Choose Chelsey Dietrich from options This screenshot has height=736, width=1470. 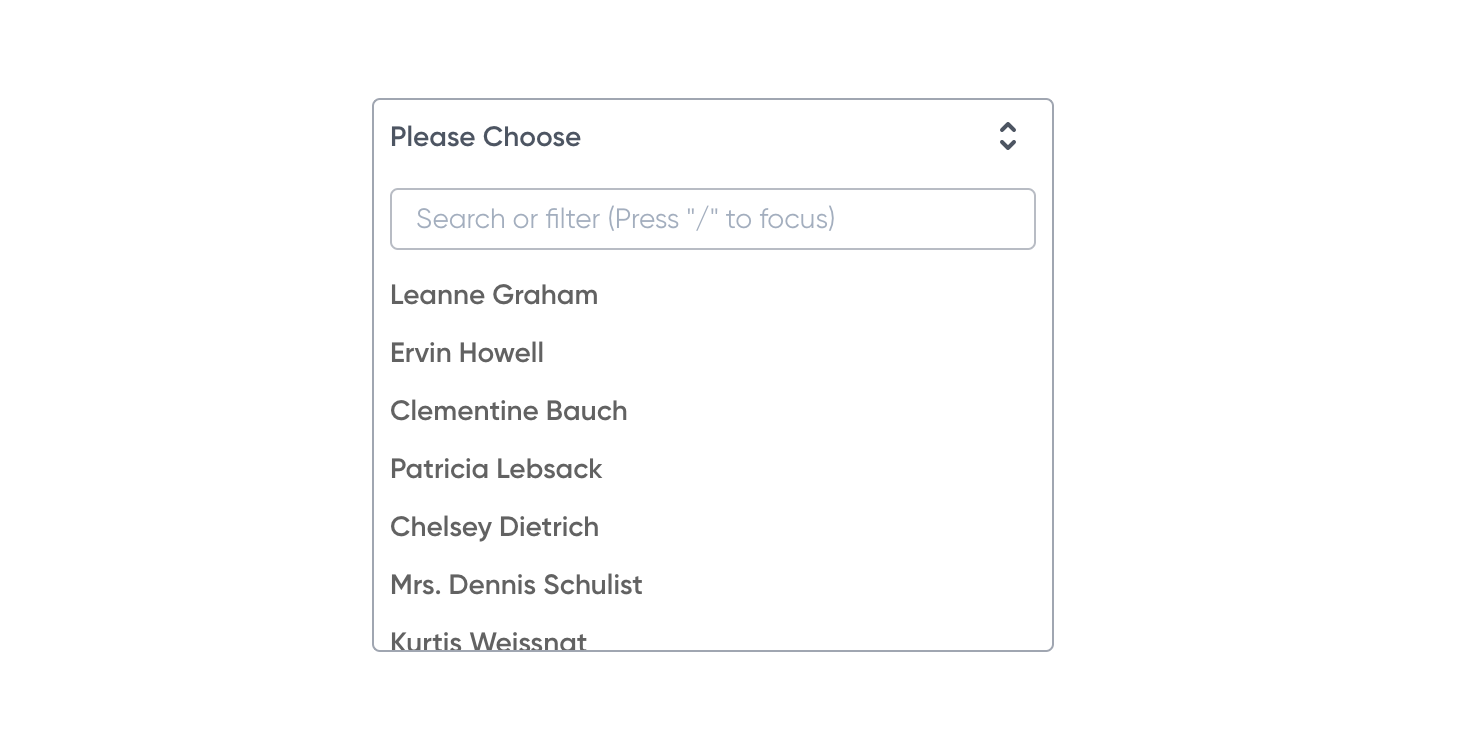[494, 527]
